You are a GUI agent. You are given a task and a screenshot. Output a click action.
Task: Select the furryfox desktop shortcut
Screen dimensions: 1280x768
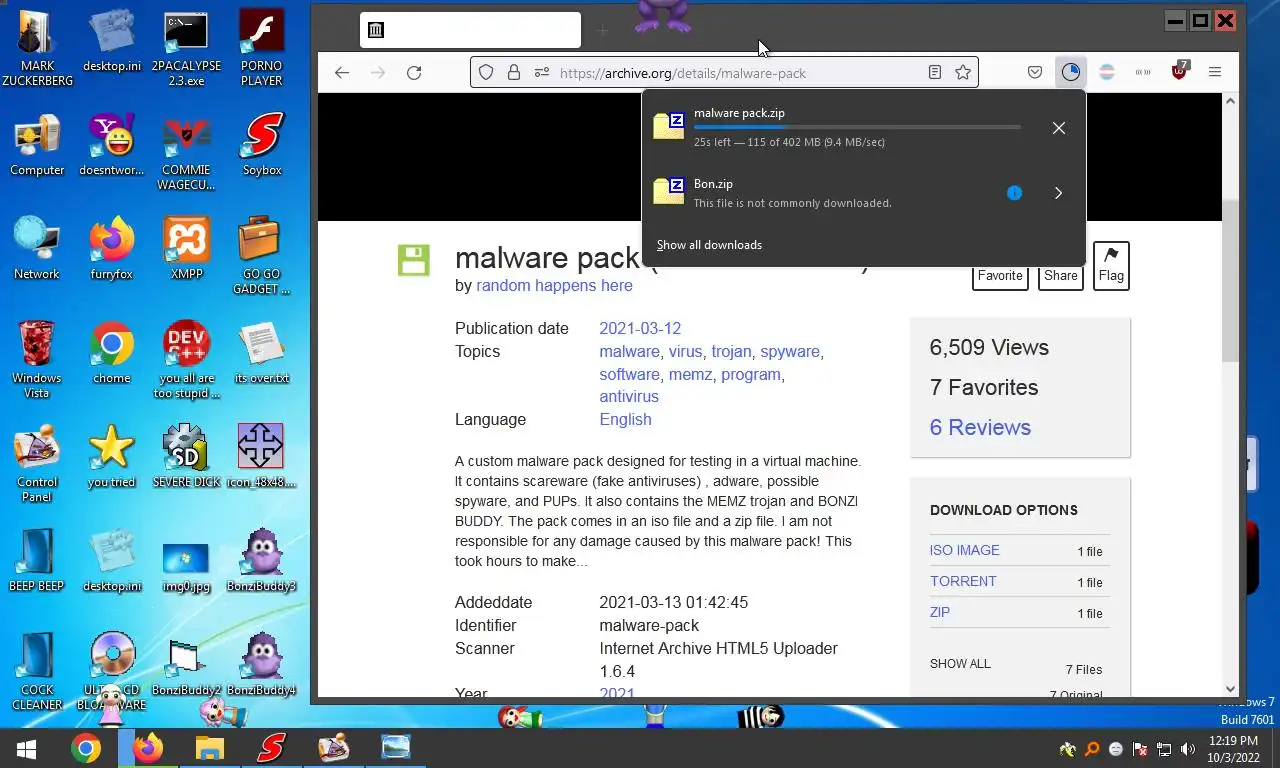(112, 249)
